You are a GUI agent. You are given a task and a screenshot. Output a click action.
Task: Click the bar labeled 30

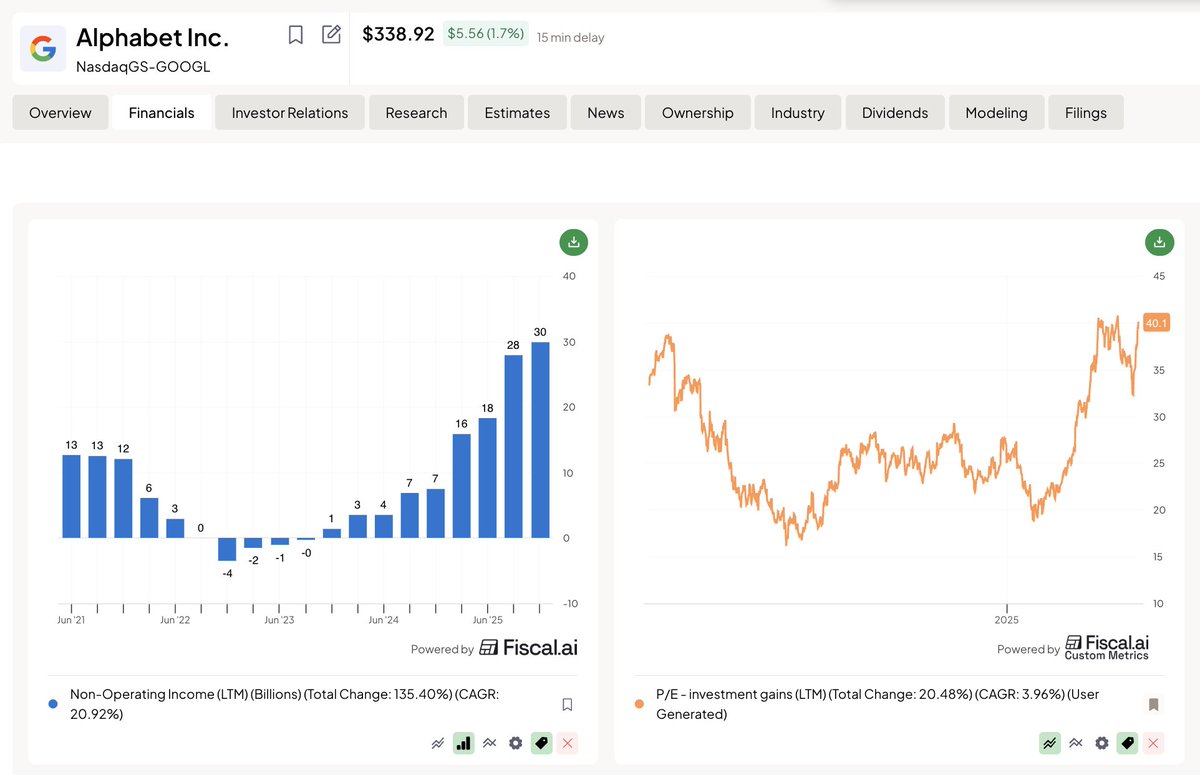point(540,440)
